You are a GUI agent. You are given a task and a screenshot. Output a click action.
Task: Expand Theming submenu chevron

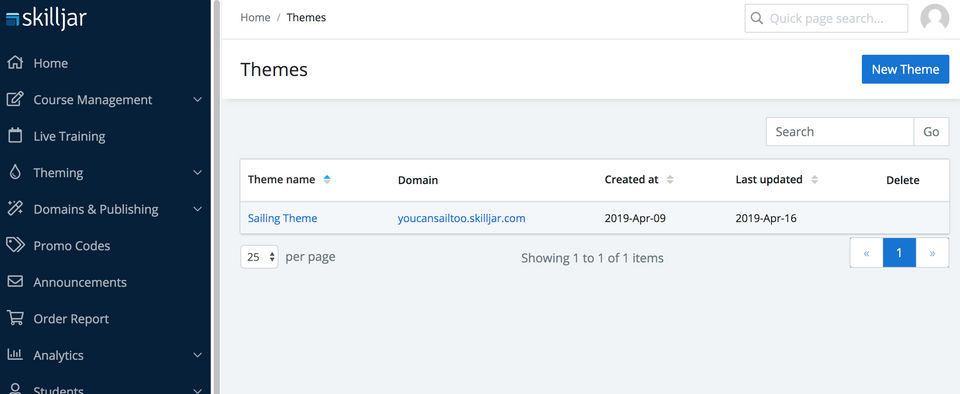(197, 173)
